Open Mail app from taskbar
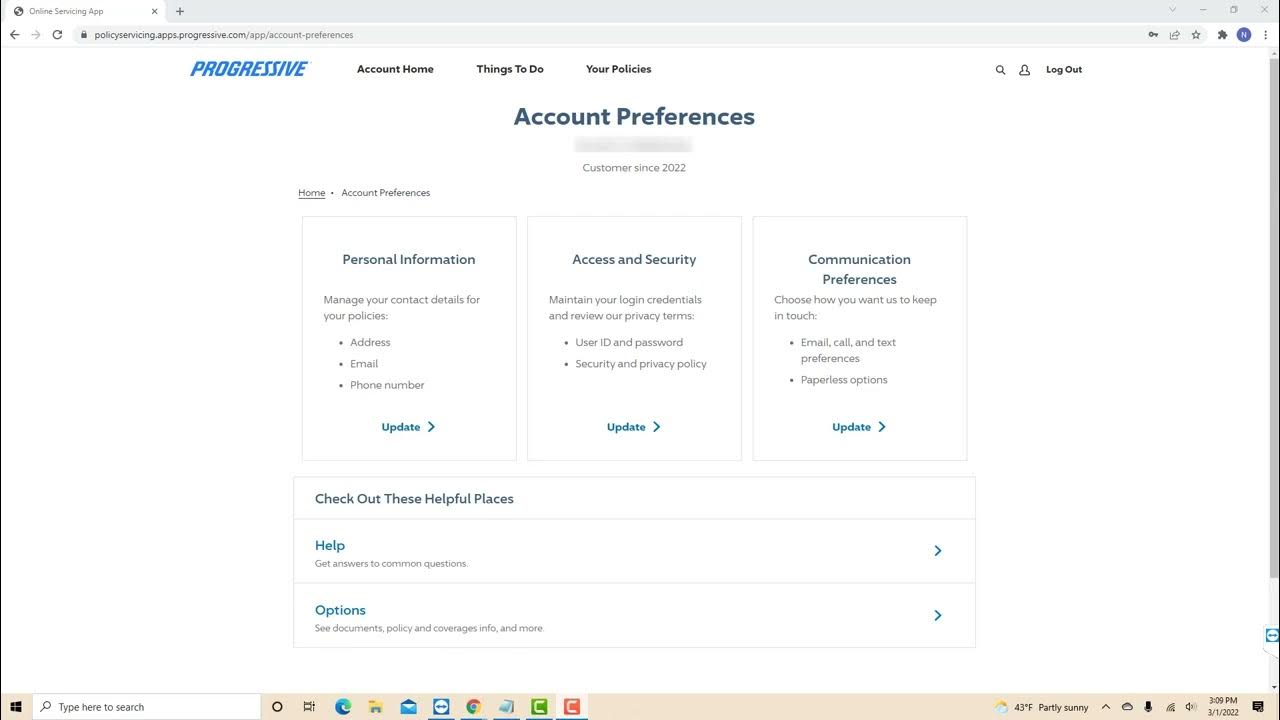This screenshot has width=1280, height=720. pos(408,707)
